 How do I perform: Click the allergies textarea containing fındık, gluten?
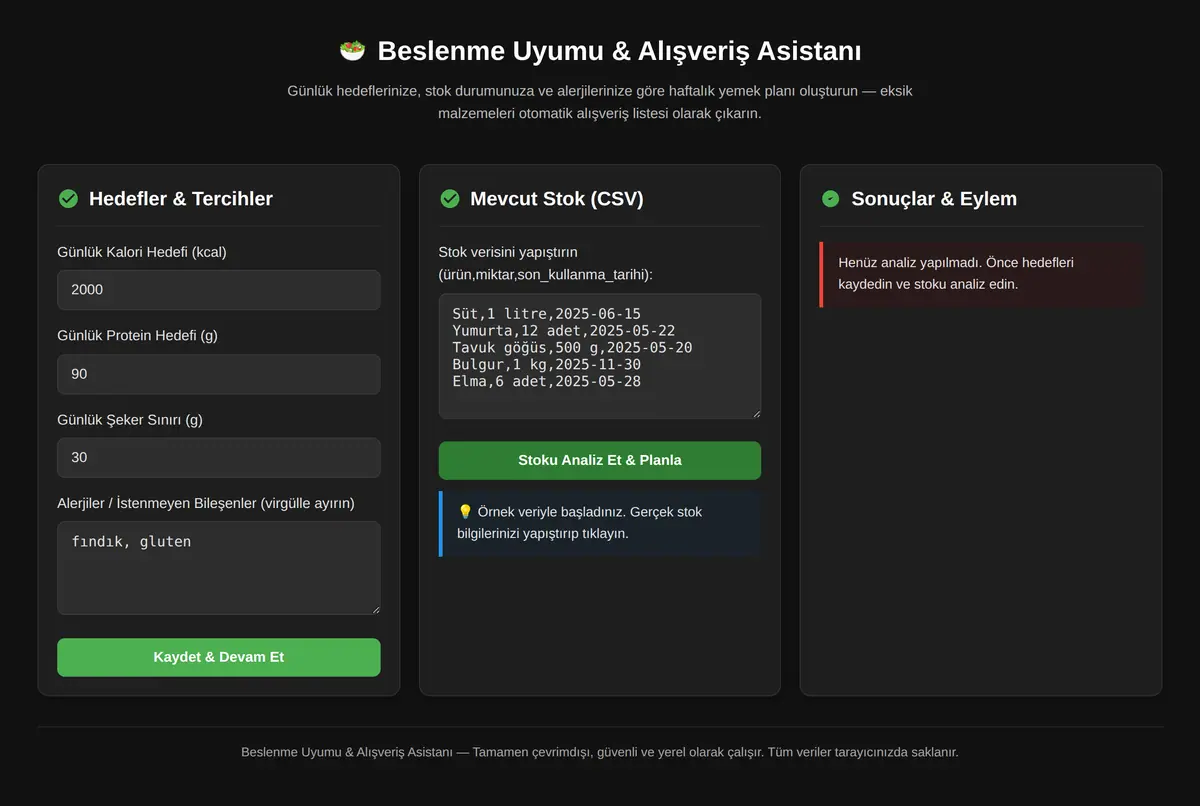point(219,568)
